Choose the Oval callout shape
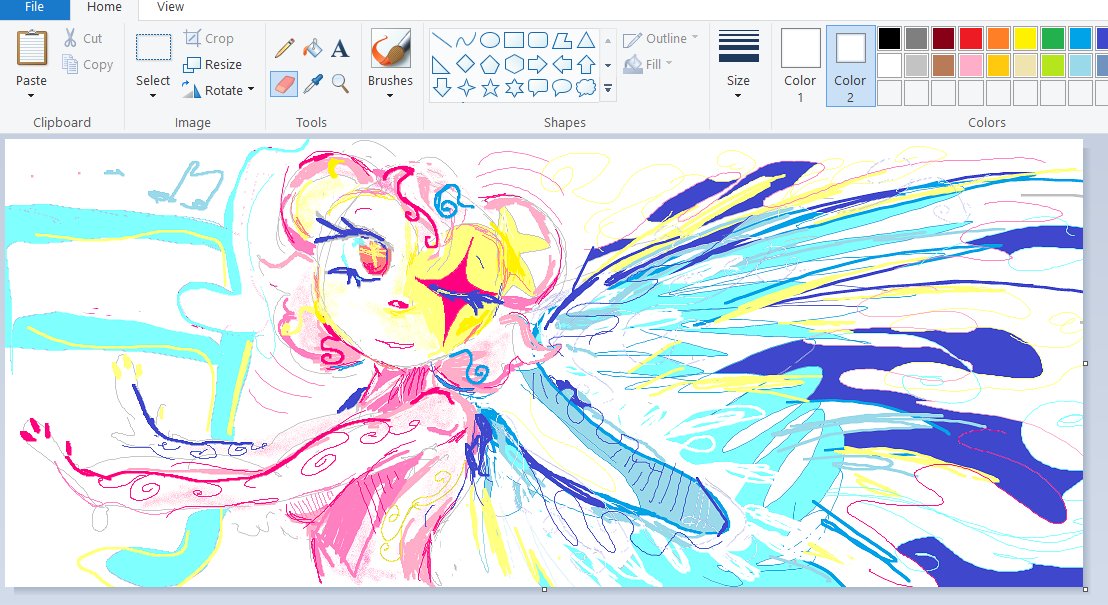1108x605 pixels. coord(562,88)
